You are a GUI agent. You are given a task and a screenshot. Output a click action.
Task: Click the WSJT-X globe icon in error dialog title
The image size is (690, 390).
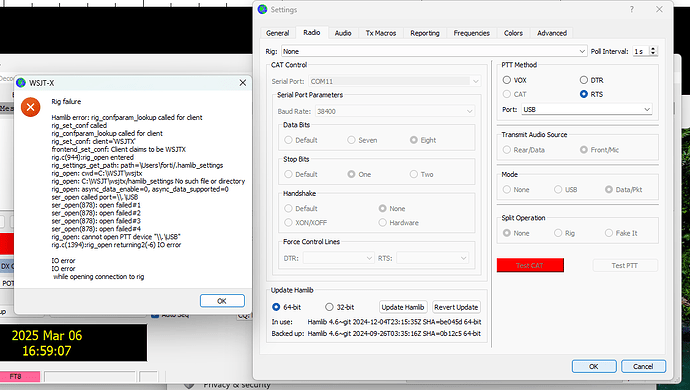[x=21, y=83]
